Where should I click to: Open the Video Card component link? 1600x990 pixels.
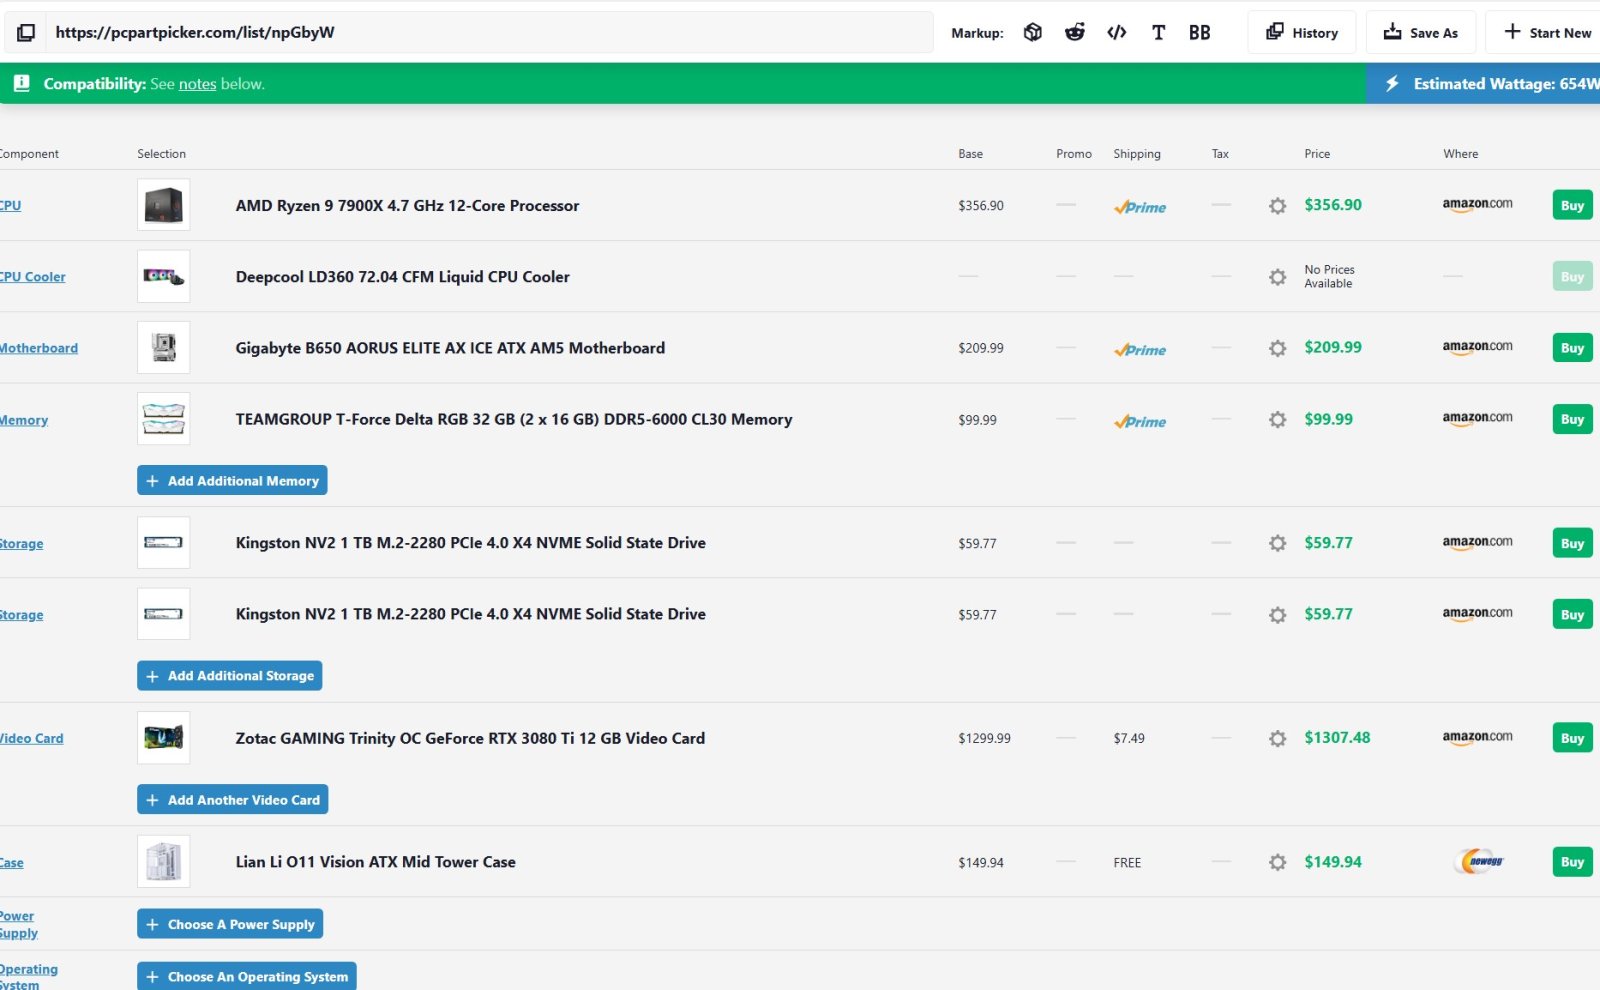(31, 738)
